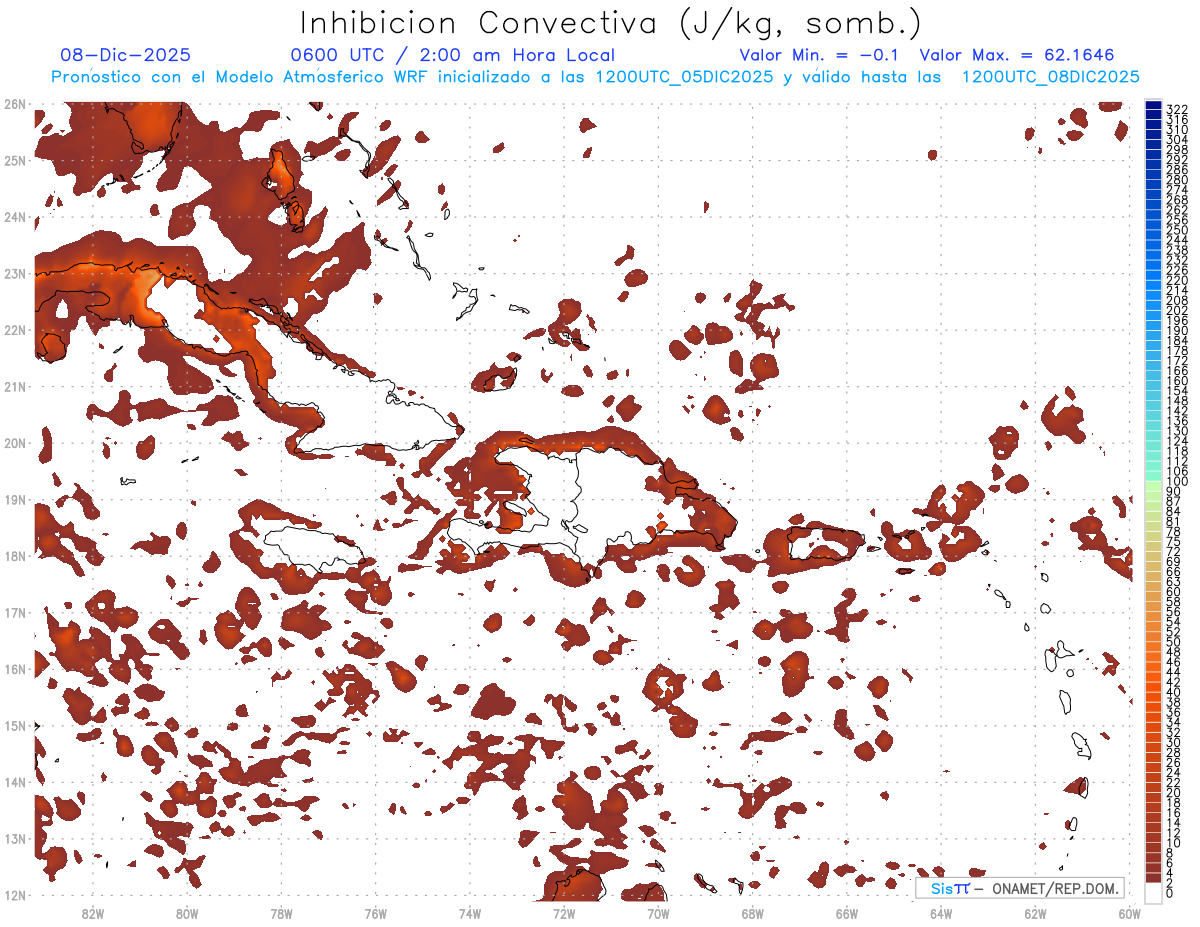
Task: Click the title 'Inhibicion Convectiva (J/kg, somb.)'
Action: pyautogui.click(x=611, y=23)
